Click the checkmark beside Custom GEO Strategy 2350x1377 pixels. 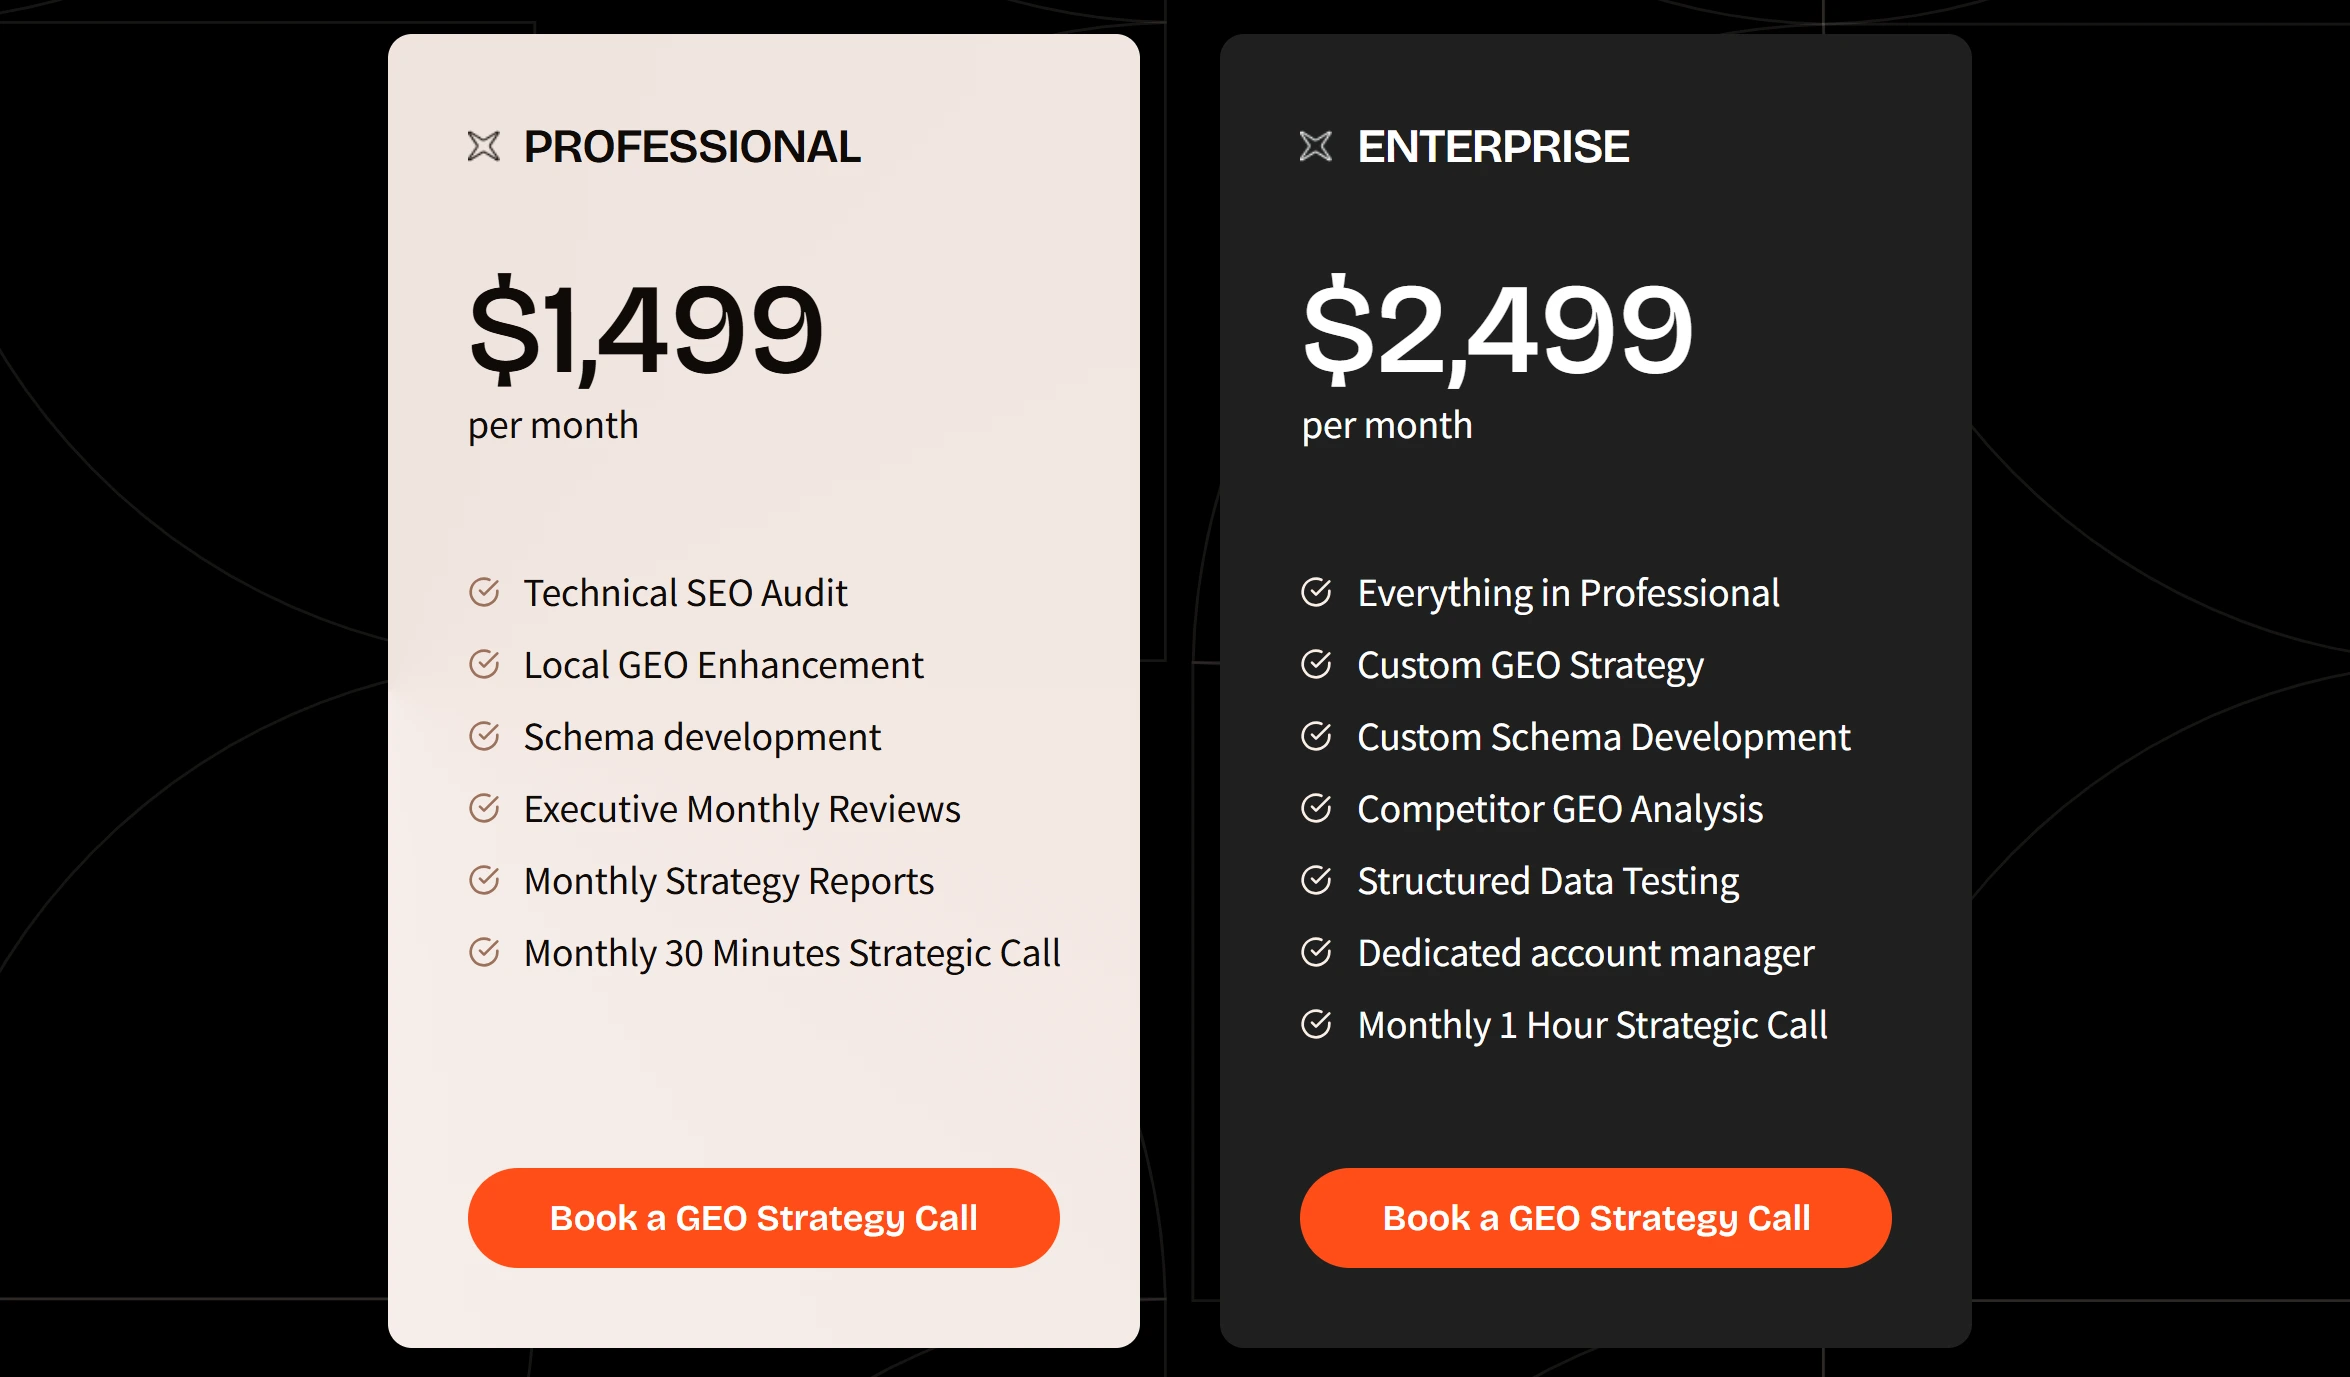pyautogui.click(x=1318, y=665)
